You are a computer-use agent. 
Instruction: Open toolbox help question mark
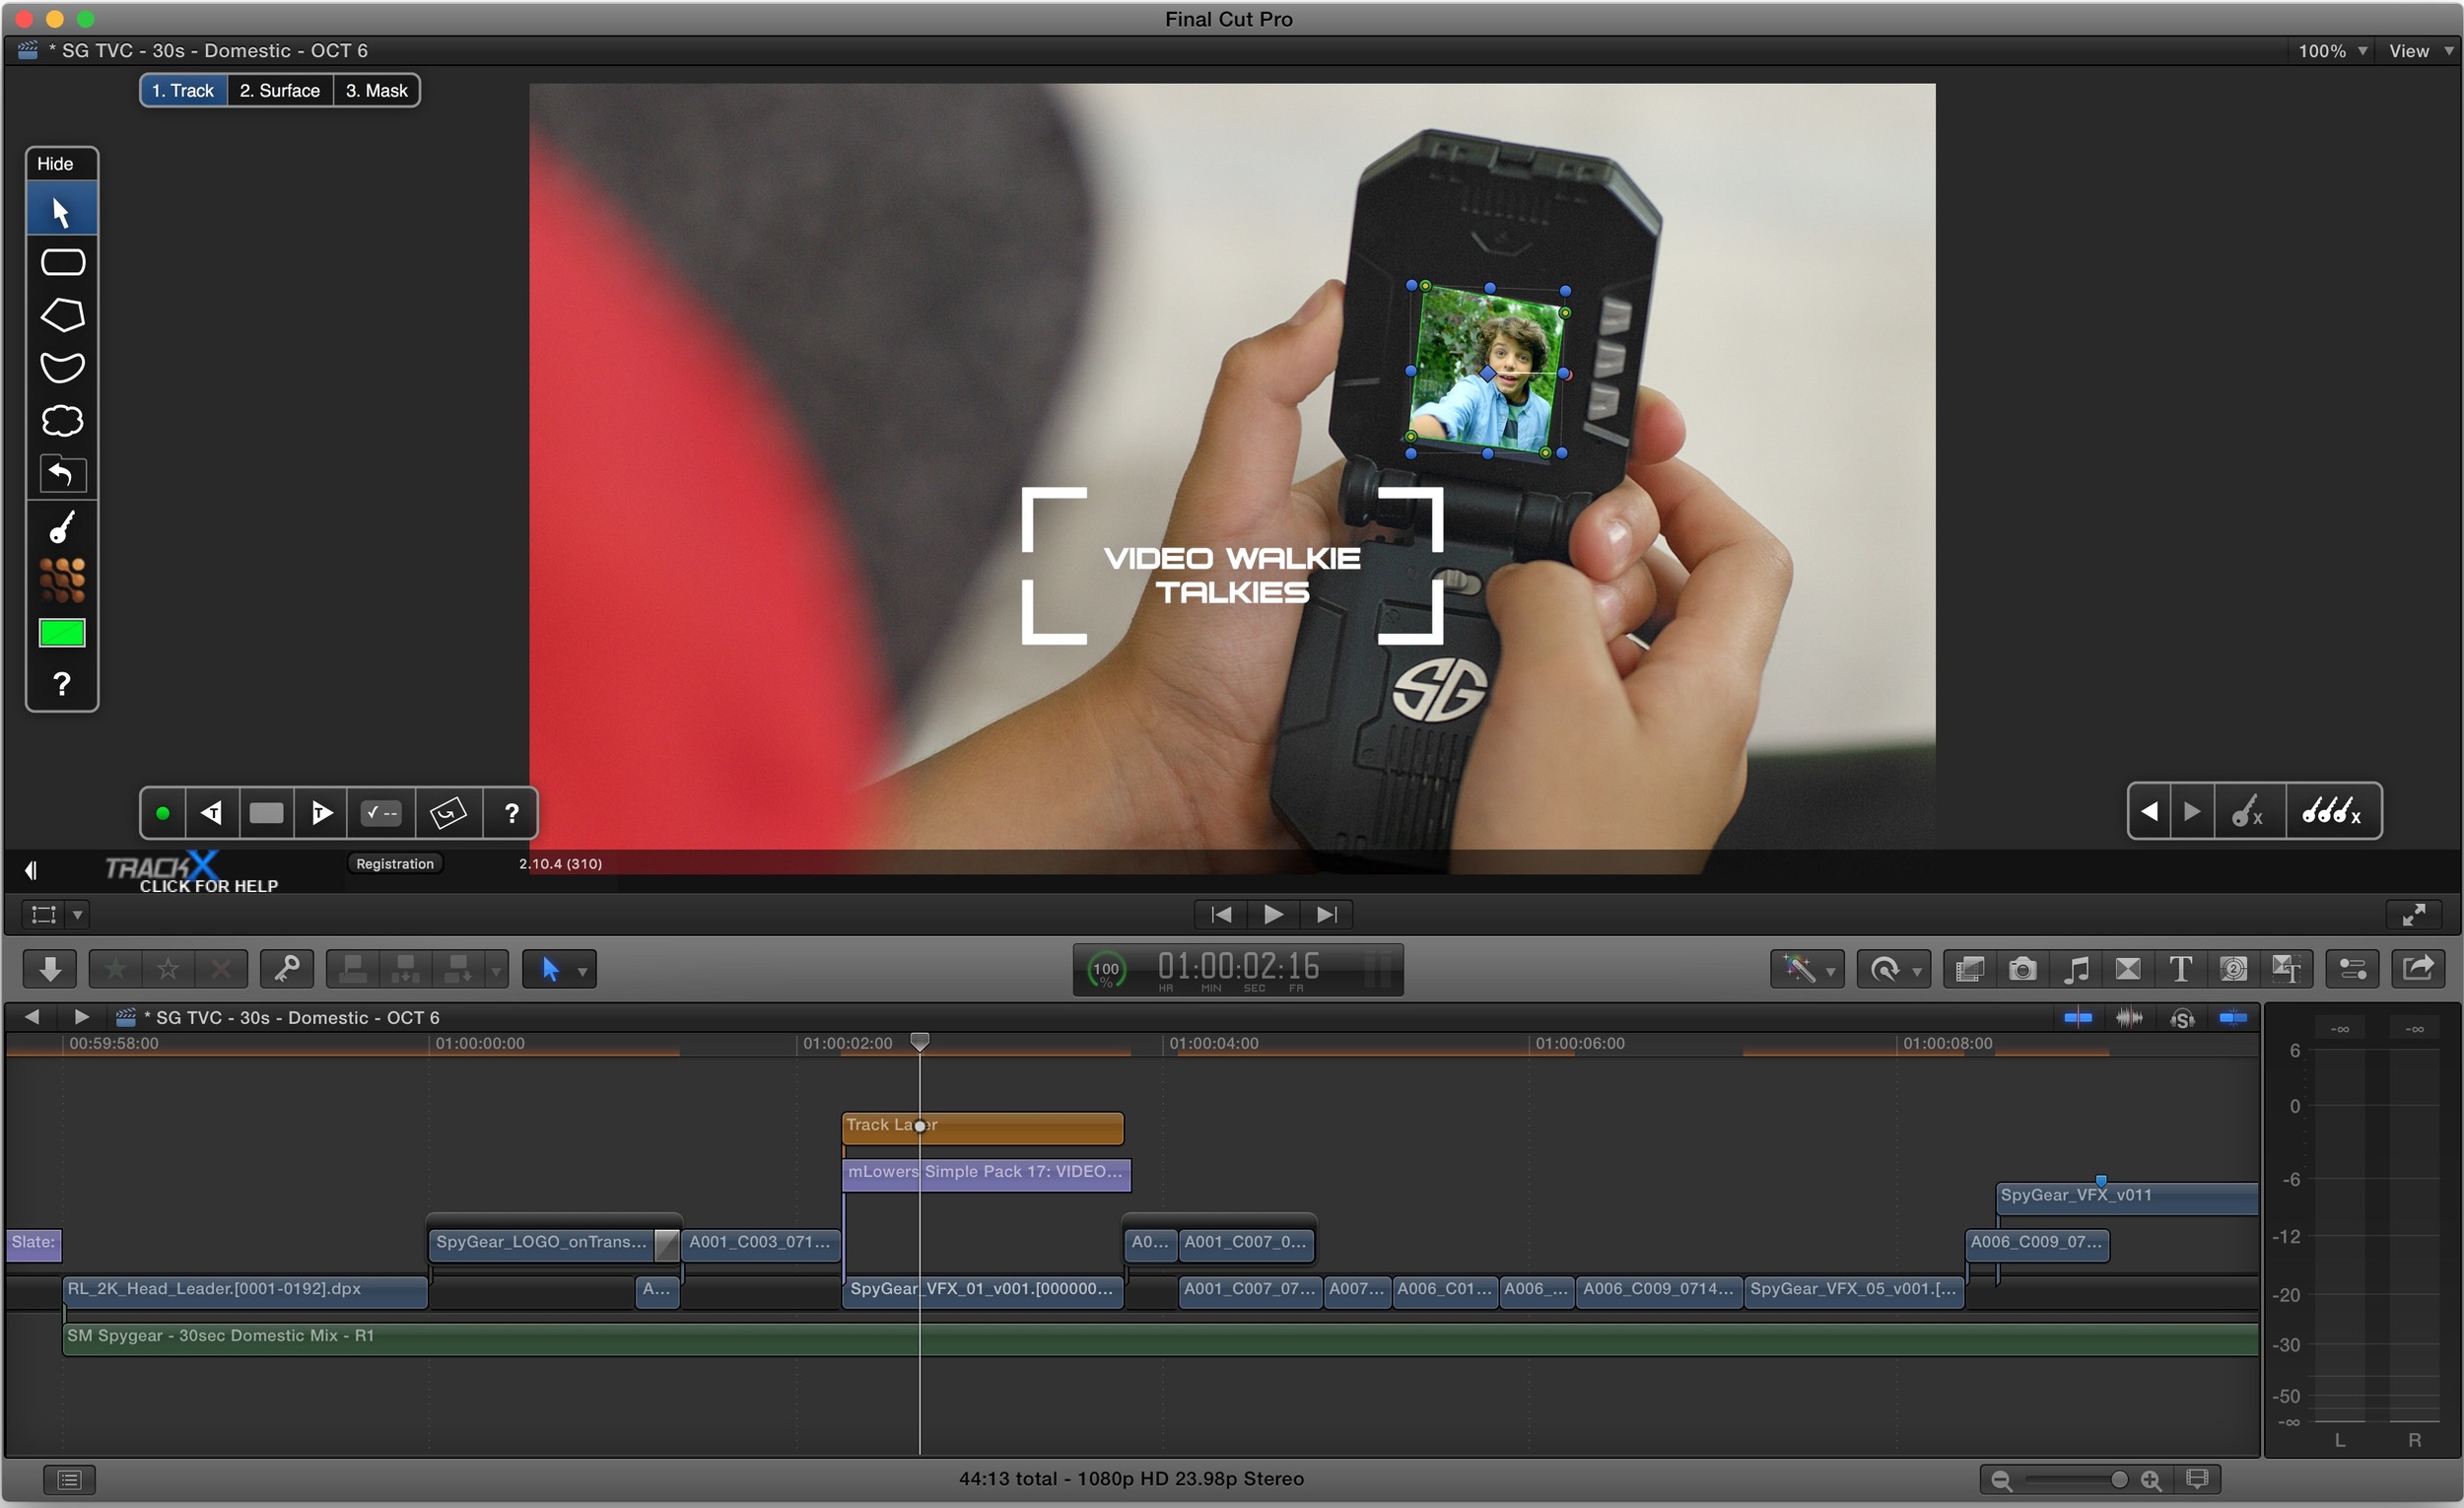(x=62, y=684)
